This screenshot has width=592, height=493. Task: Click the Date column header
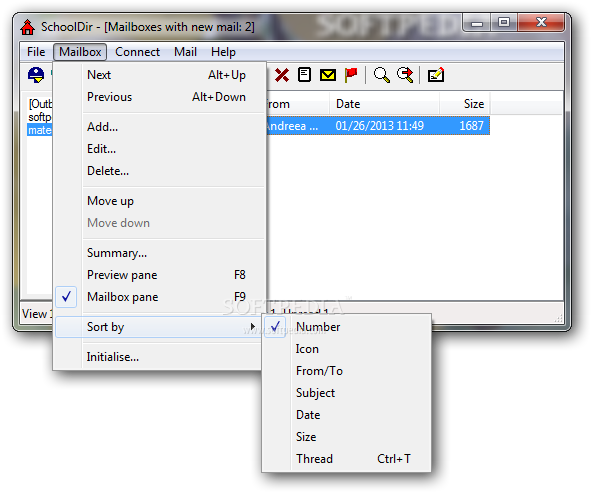[384, 104]
